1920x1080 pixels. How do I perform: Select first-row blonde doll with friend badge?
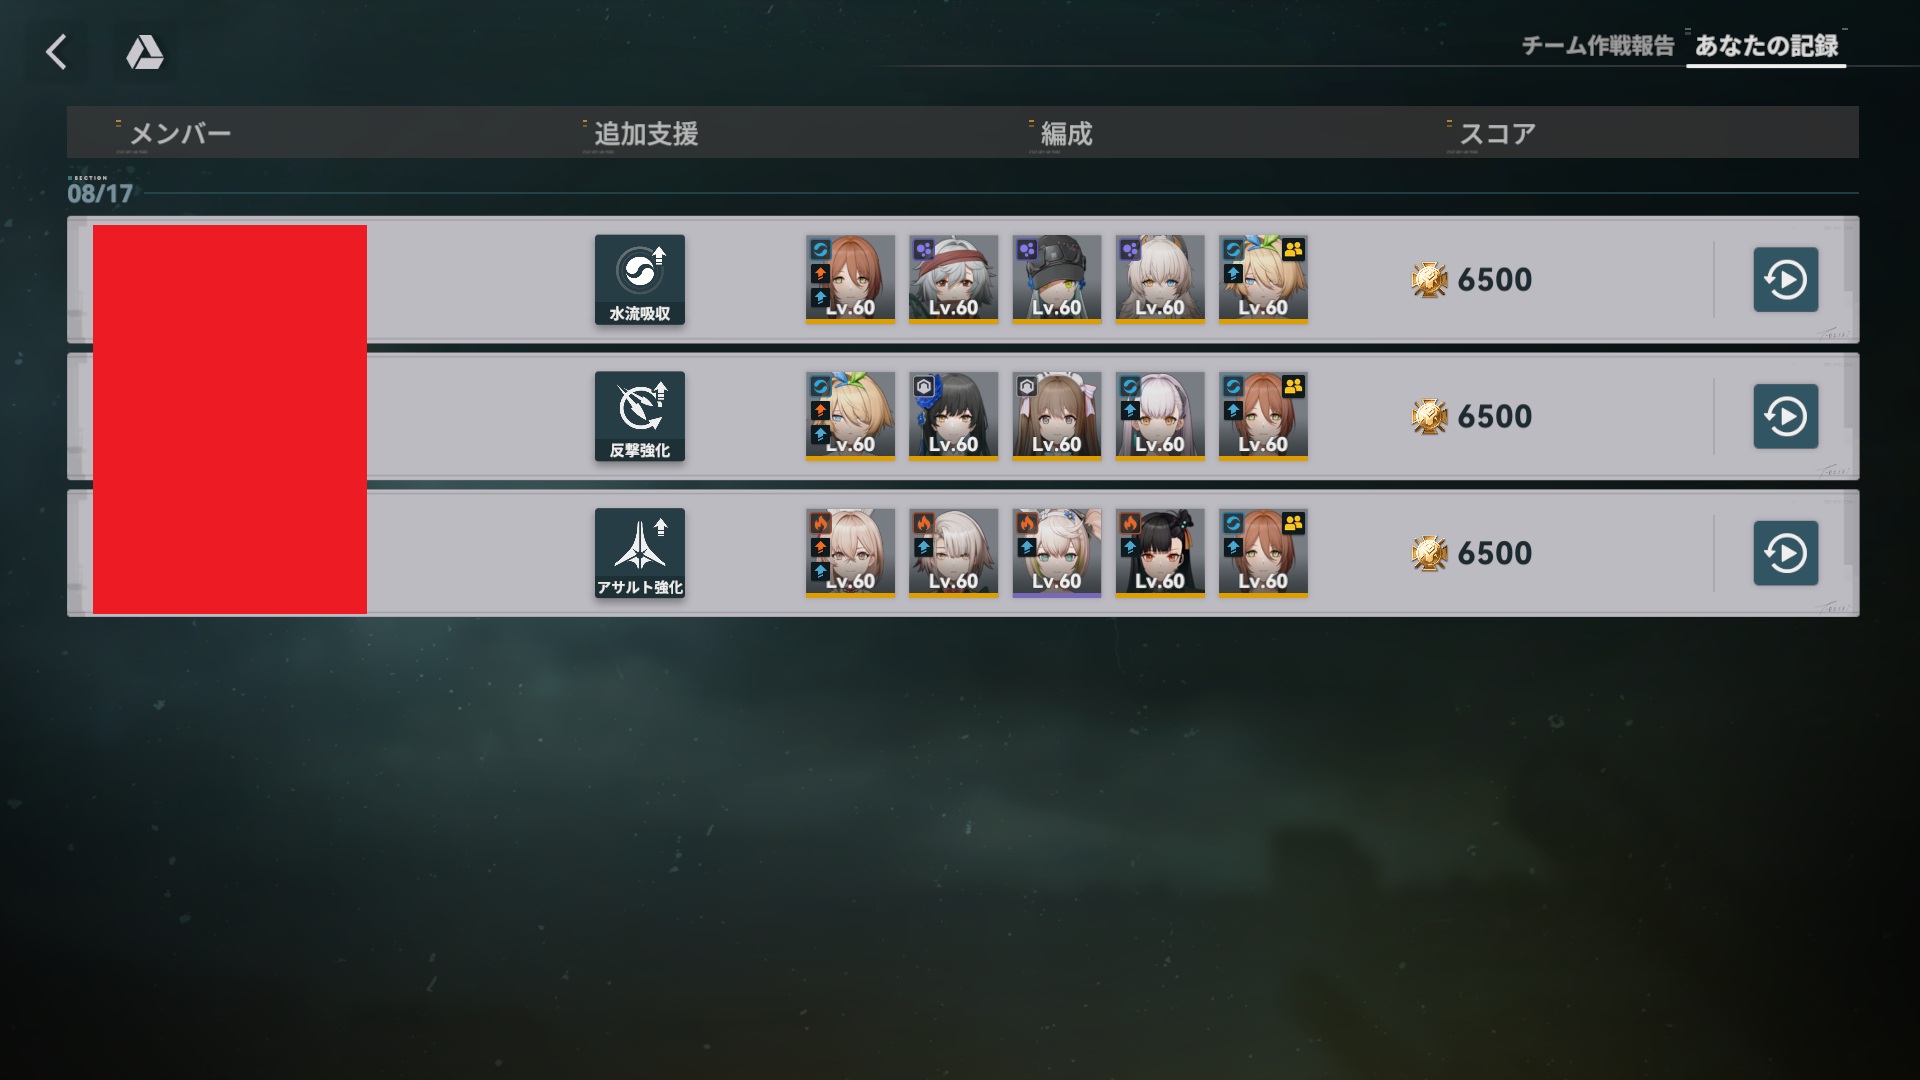pyautogui.click(x=1263, y=279)
